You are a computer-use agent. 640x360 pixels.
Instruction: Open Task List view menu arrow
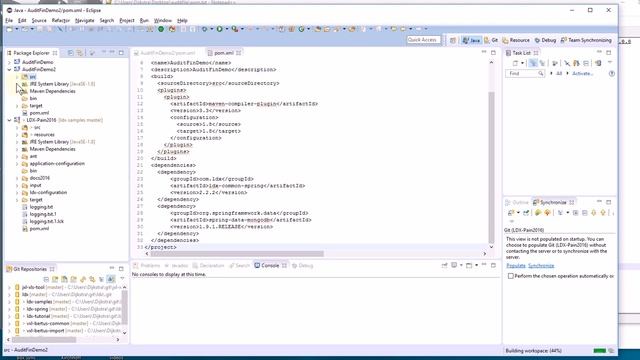click(610, 63)
